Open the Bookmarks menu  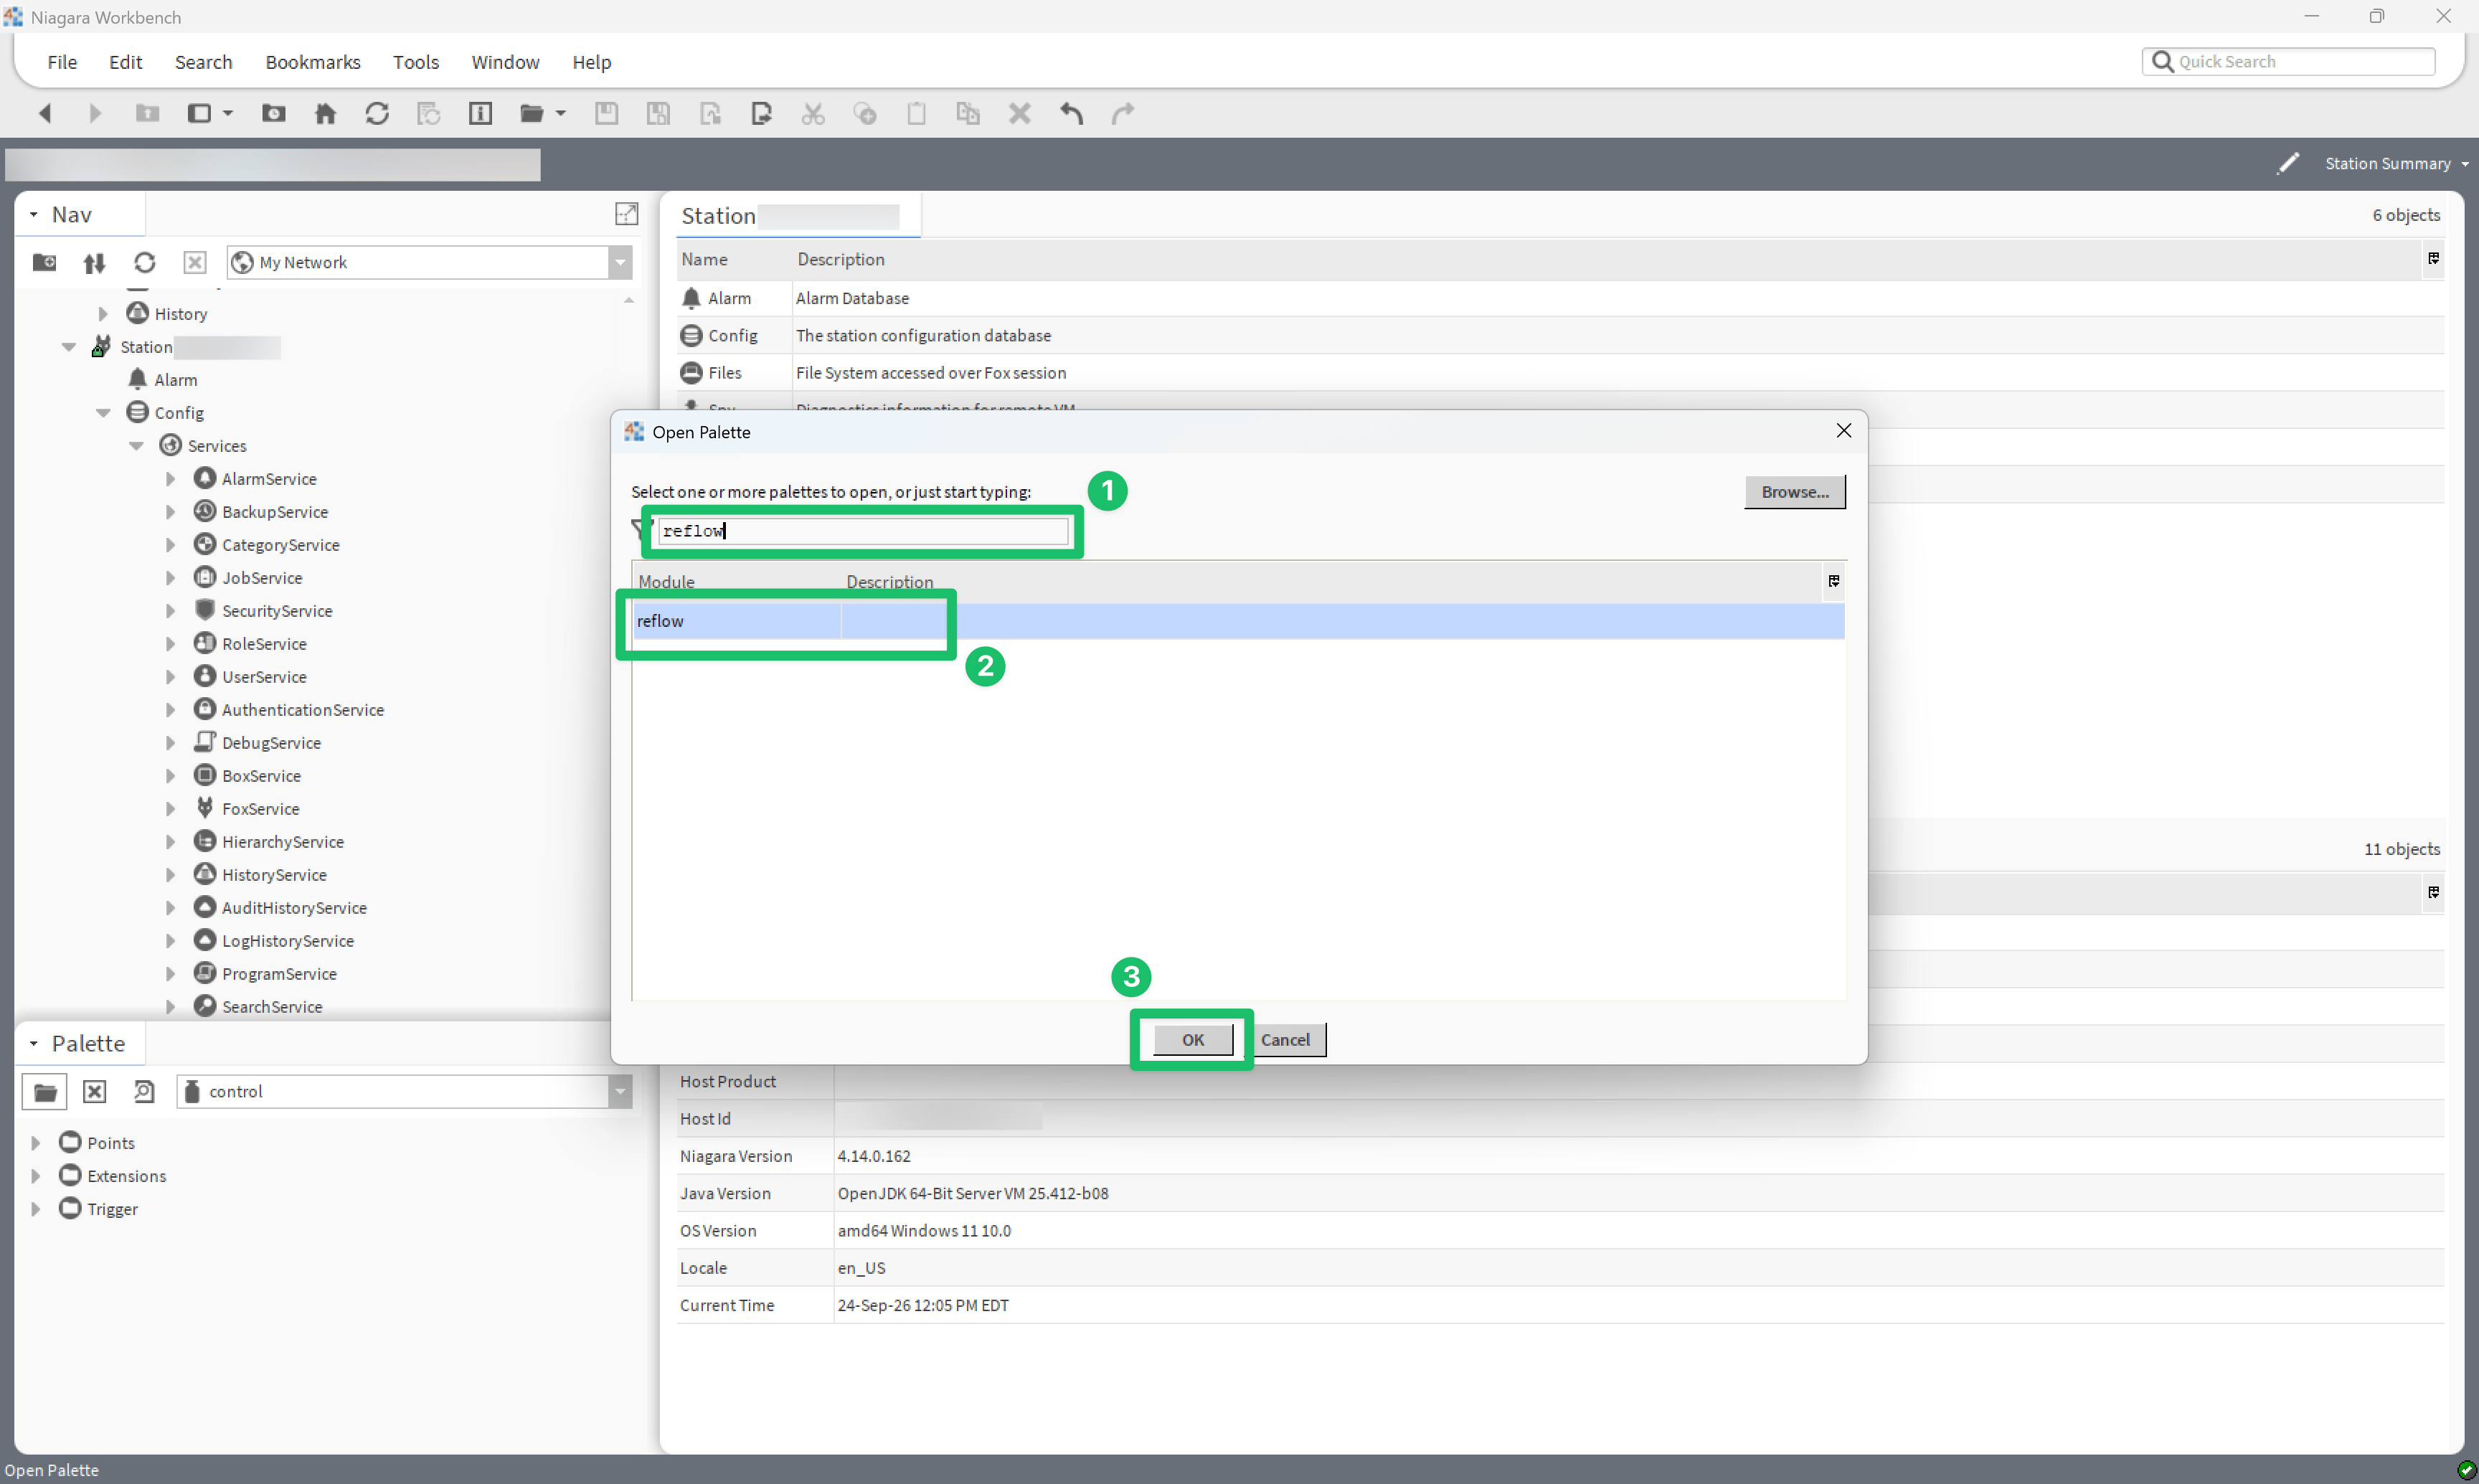coord(313,62)
